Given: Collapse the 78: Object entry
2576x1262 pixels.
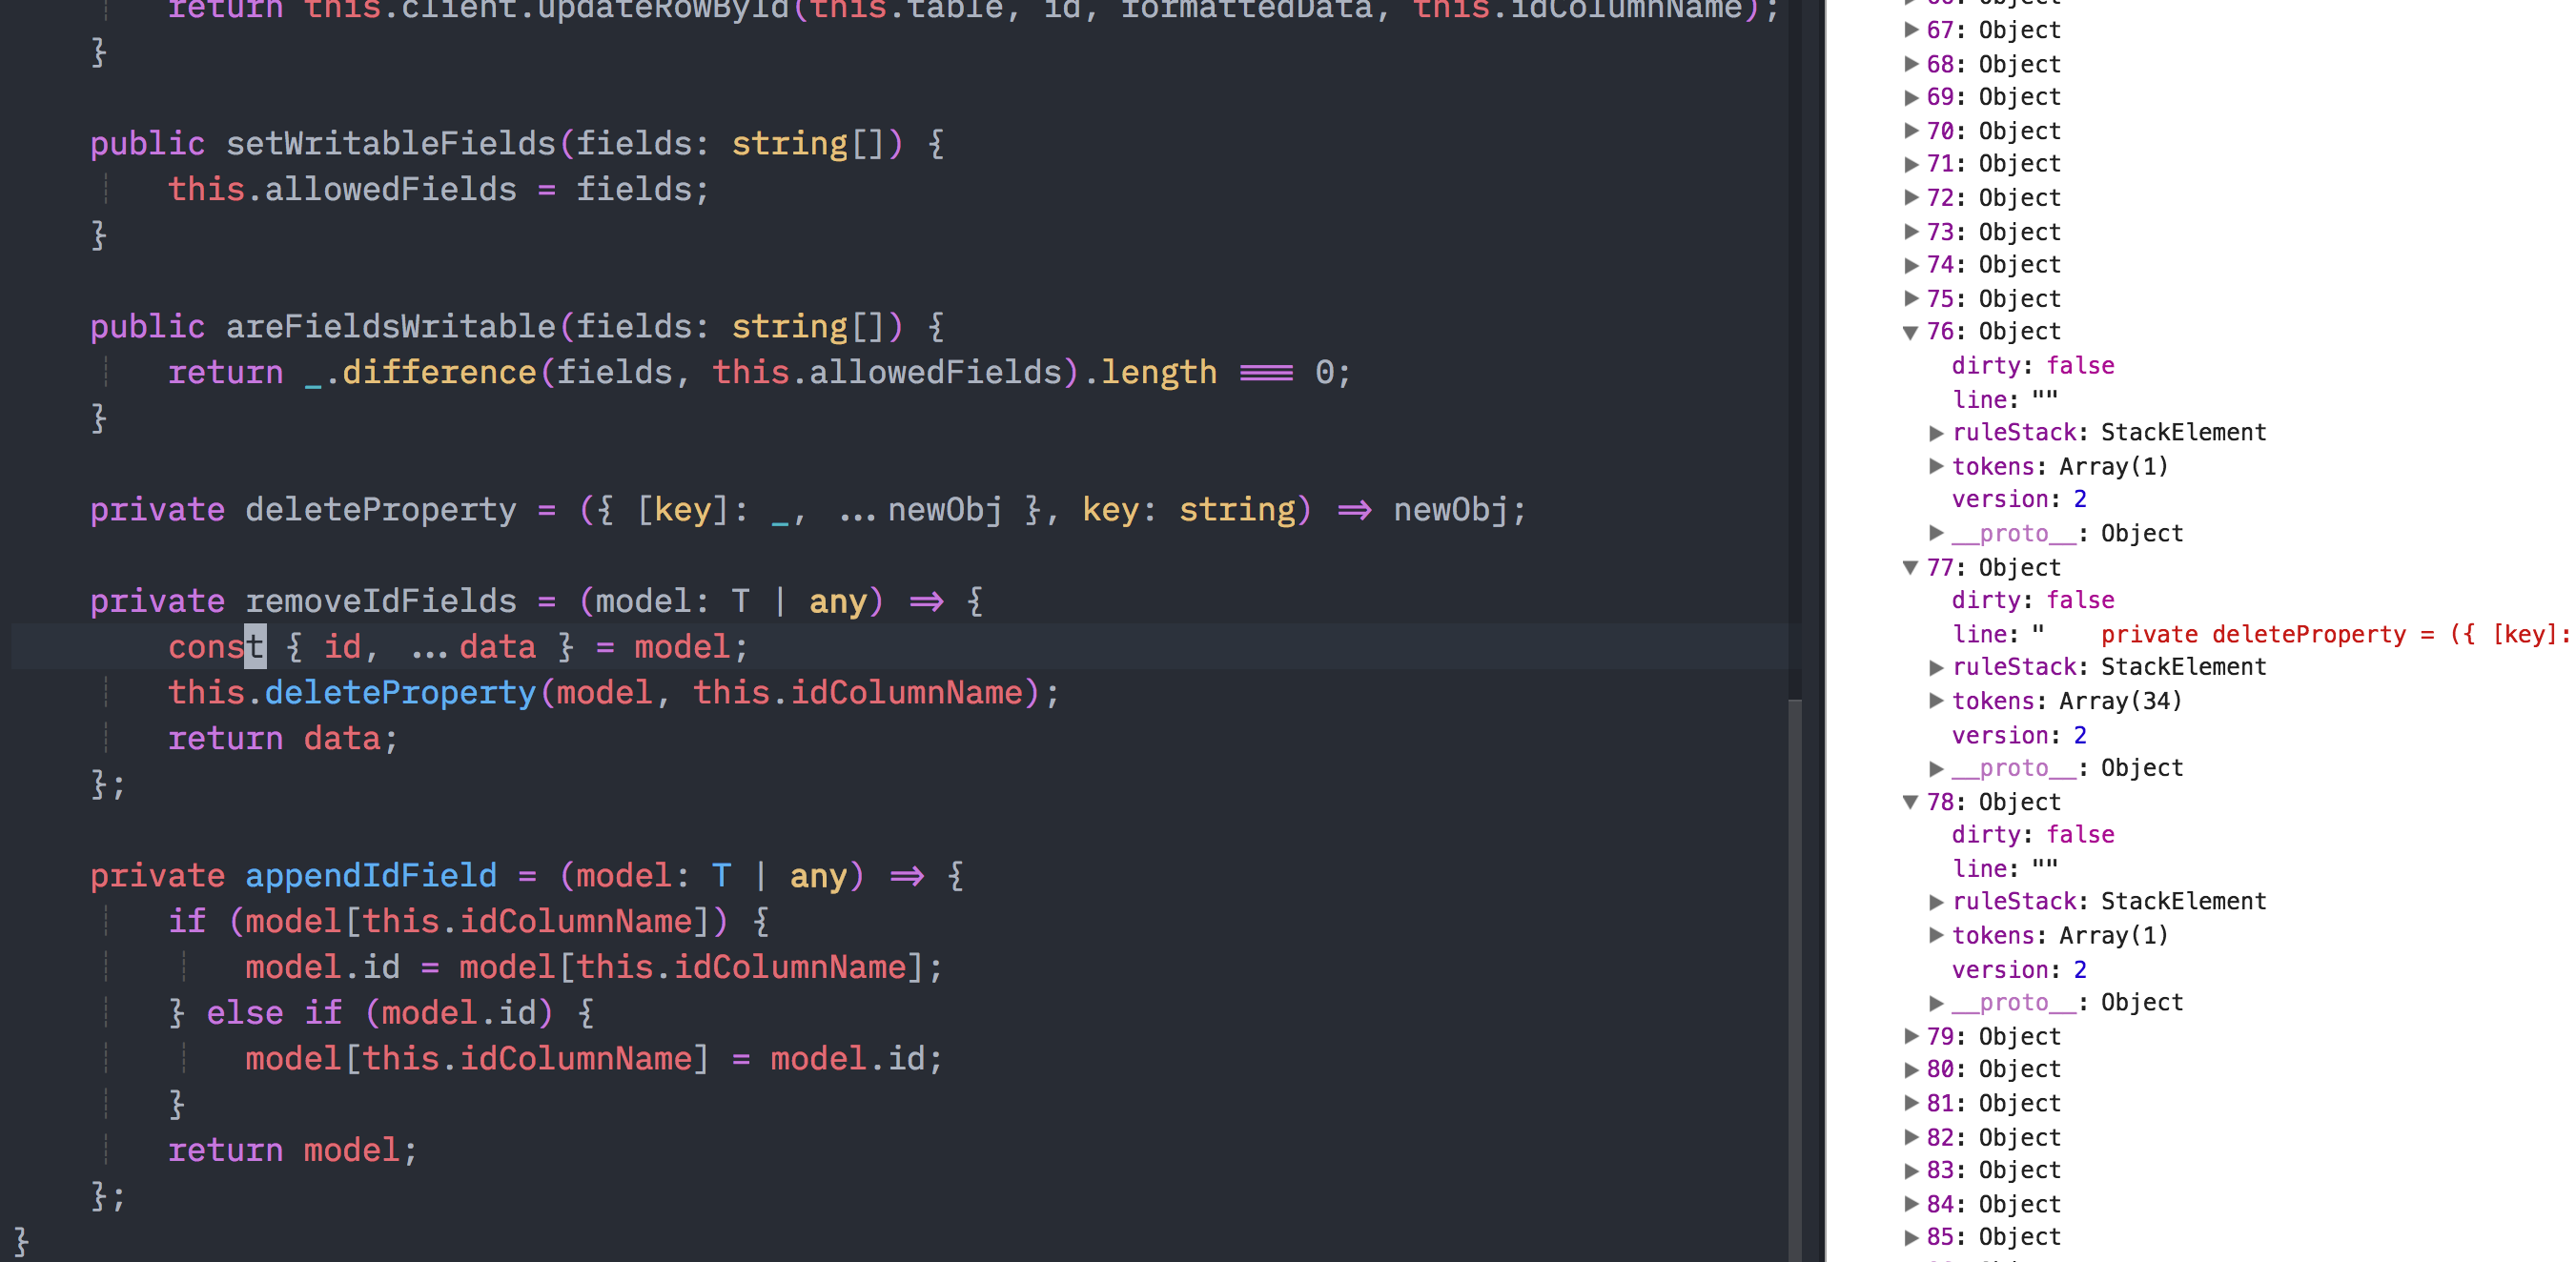Looking at the screenshot, I should [x=1910, y=802].
